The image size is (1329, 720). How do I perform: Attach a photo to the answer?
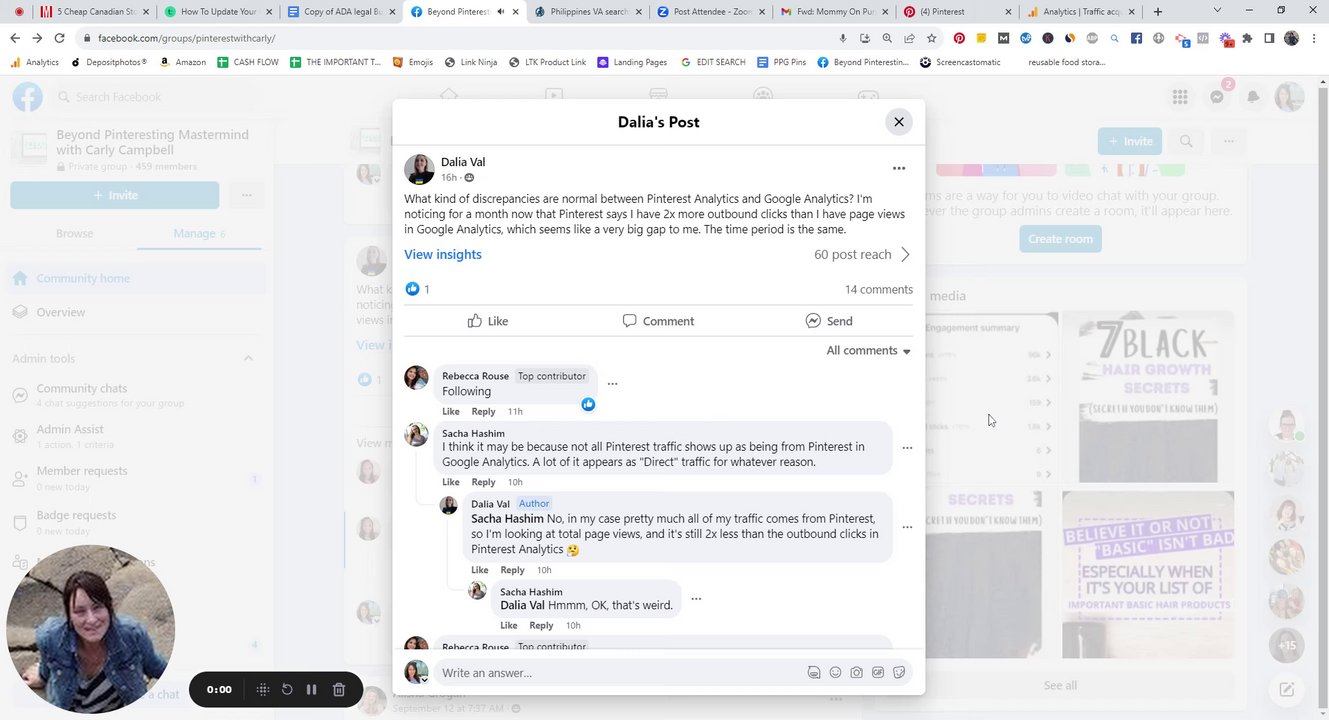click(856, 673)
